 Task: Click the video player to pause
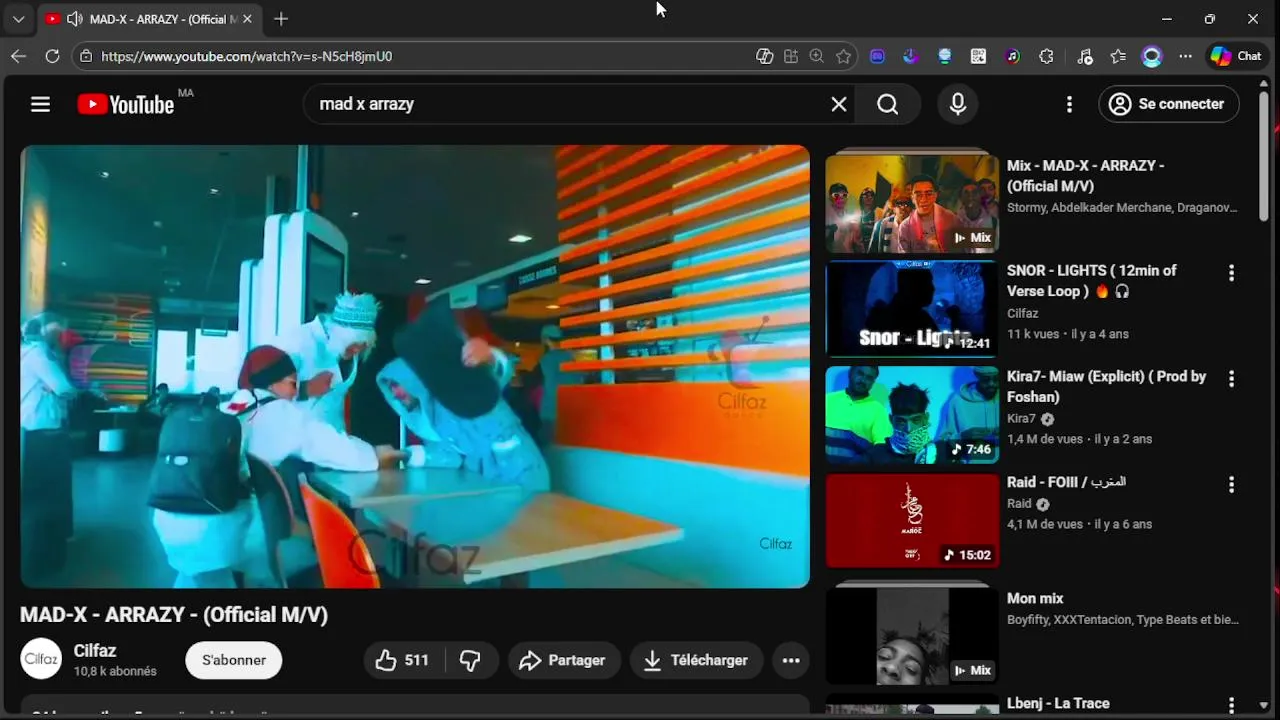(x=415, y=366)
